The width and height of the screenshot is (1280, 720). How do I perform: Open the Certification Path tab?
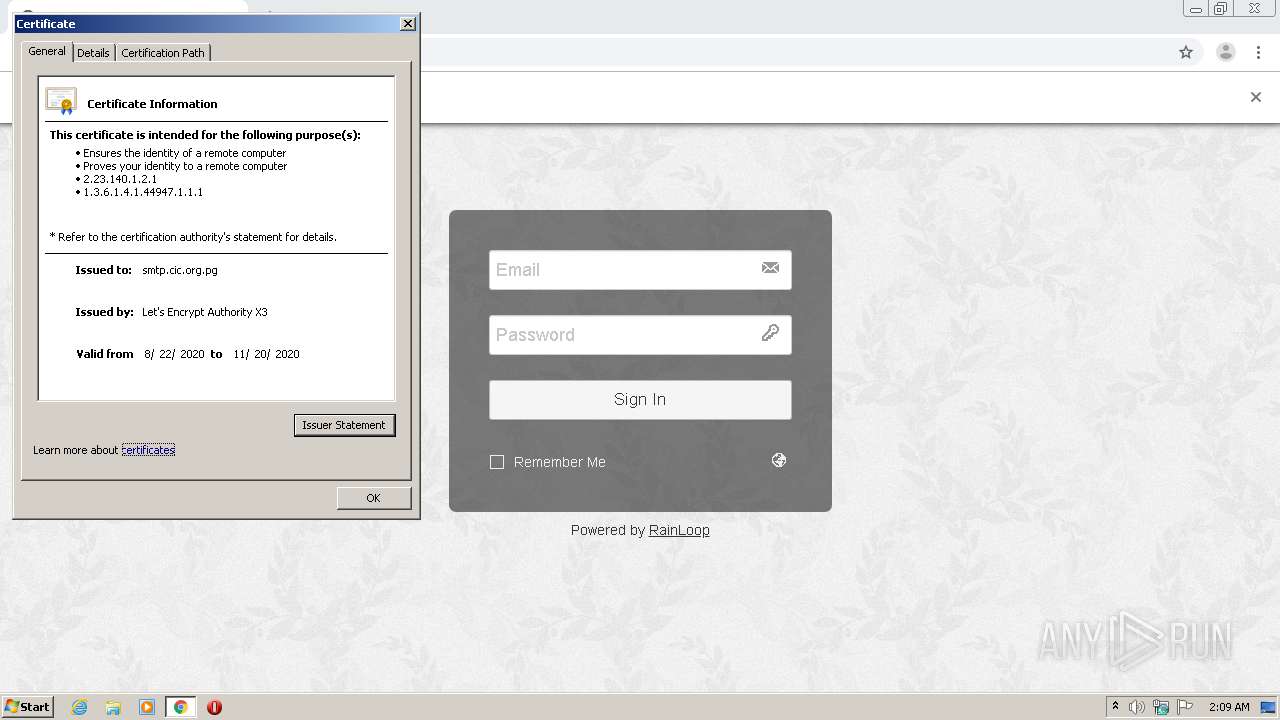tap(163, 53)
